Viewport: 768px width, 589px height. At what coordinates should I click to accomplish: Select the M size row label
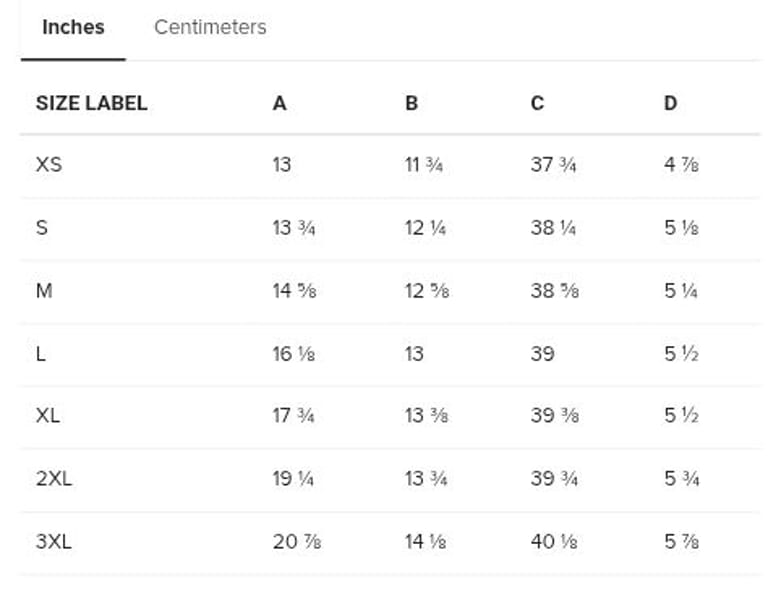(x=43, y=291)
